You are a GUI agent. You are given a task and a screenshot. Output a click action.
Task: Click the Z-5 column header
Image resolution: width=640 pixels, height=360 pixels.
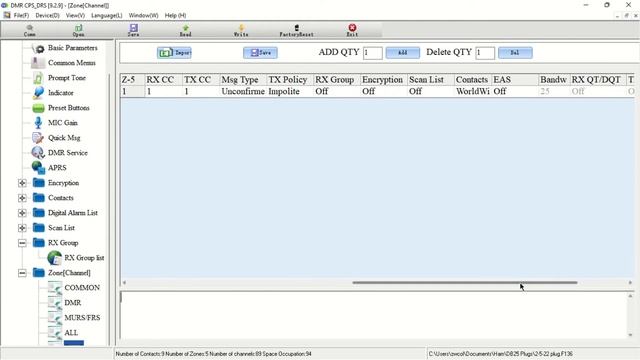tap(133, 80)
